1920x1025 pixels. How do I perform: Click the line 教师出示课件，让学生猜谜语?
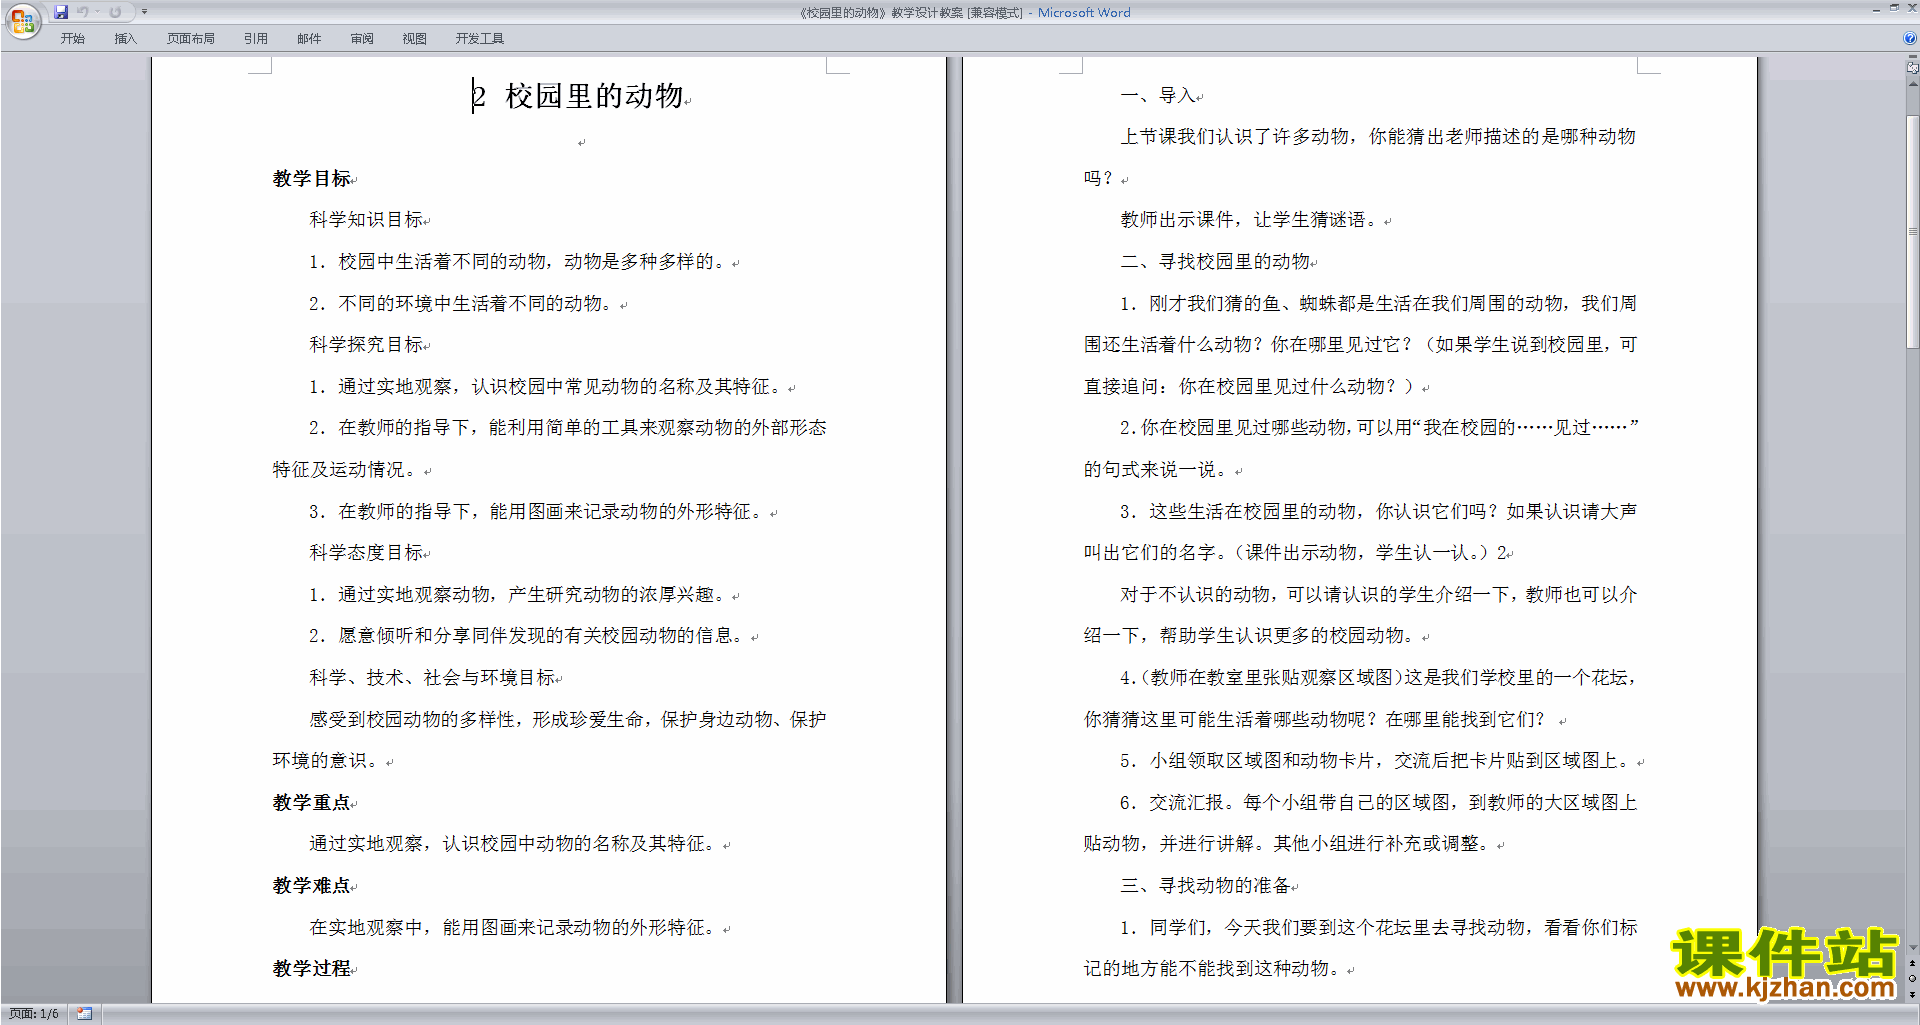coord(1251,220)
